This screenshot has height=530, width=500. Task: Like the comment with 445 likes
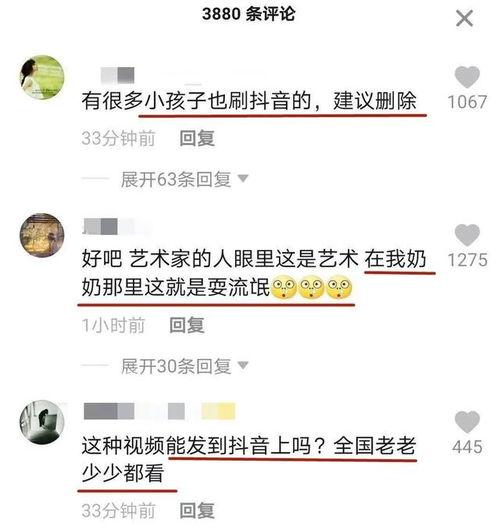(x=467, y=422)
